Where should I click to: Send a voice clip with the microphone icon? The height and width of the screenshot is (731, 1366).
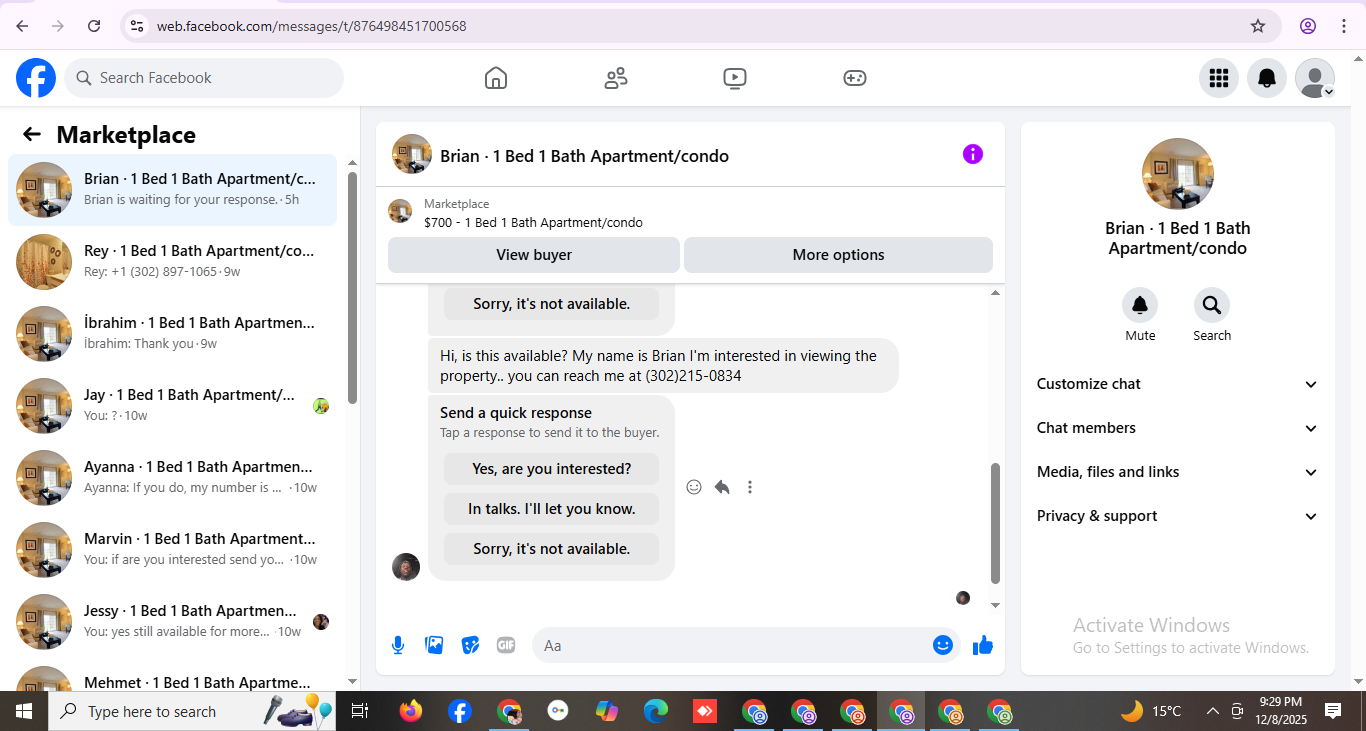point(398,645)
